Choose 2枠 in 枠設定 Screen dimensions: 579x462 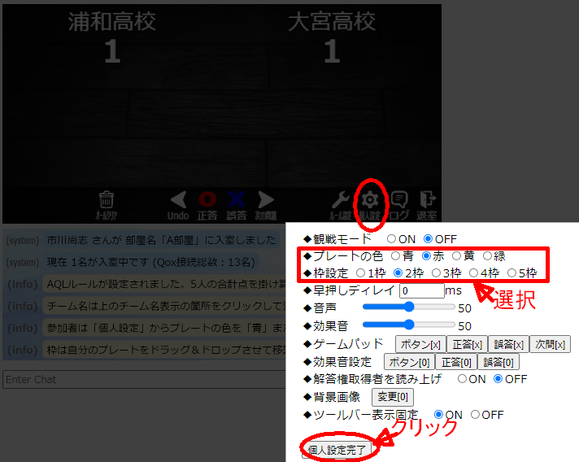click(x=398, y=273)
